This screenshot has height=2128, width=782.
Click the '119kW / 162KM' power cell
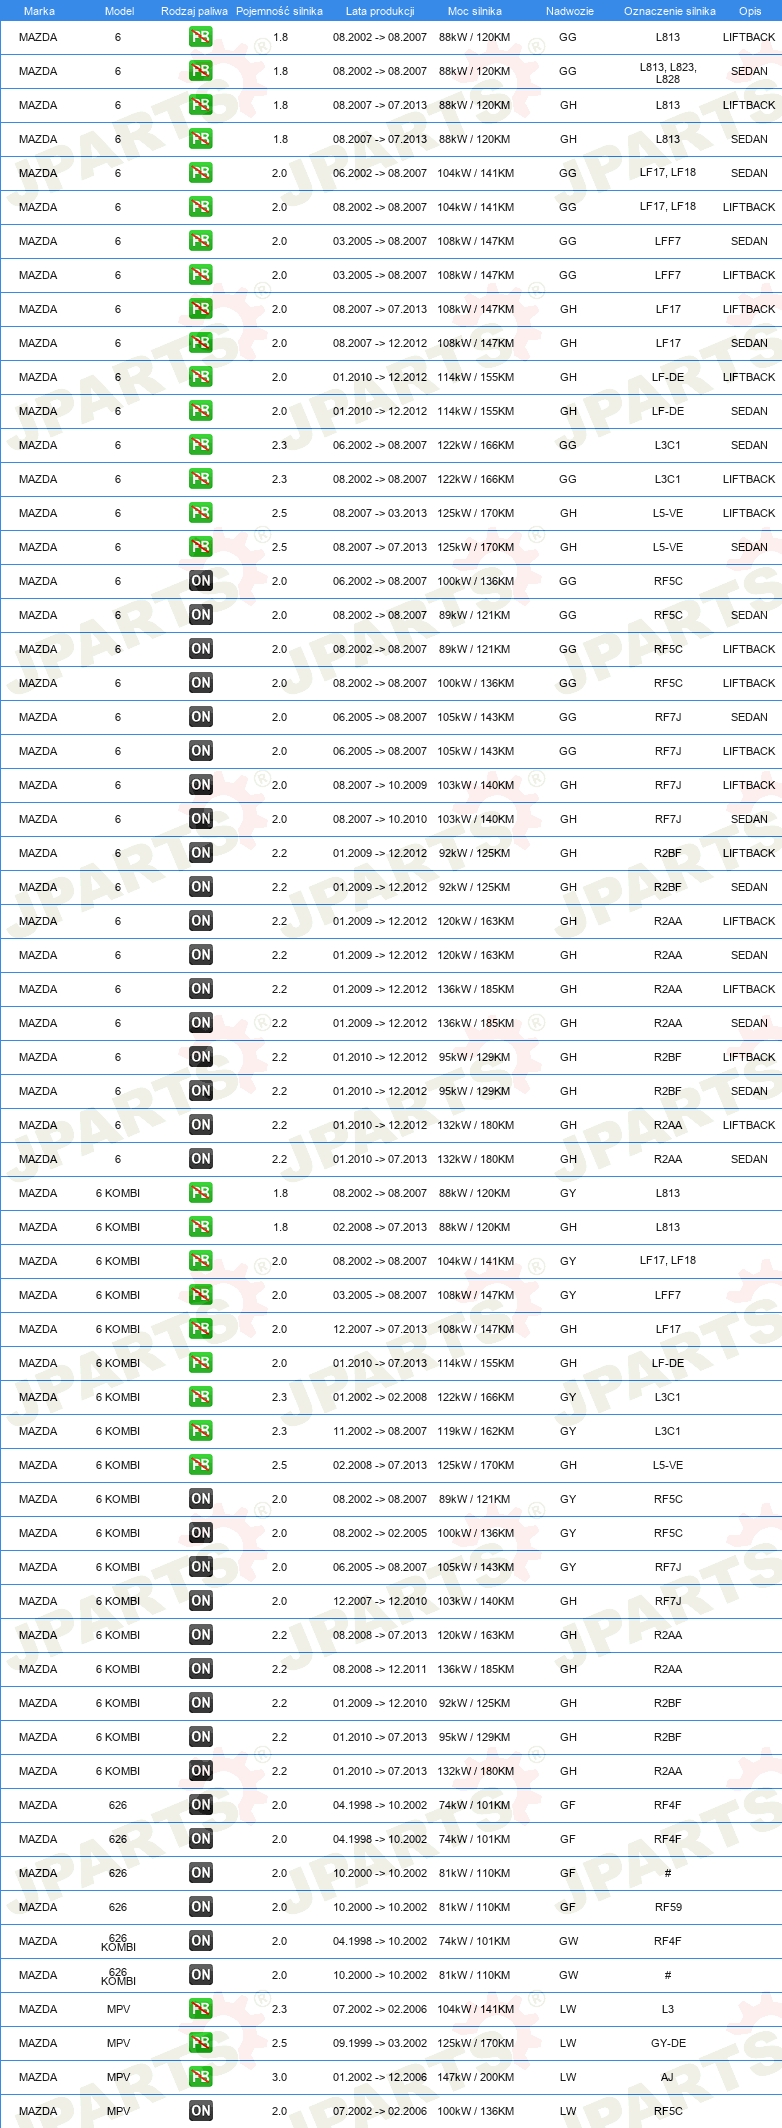click(x=475, y=1431)
